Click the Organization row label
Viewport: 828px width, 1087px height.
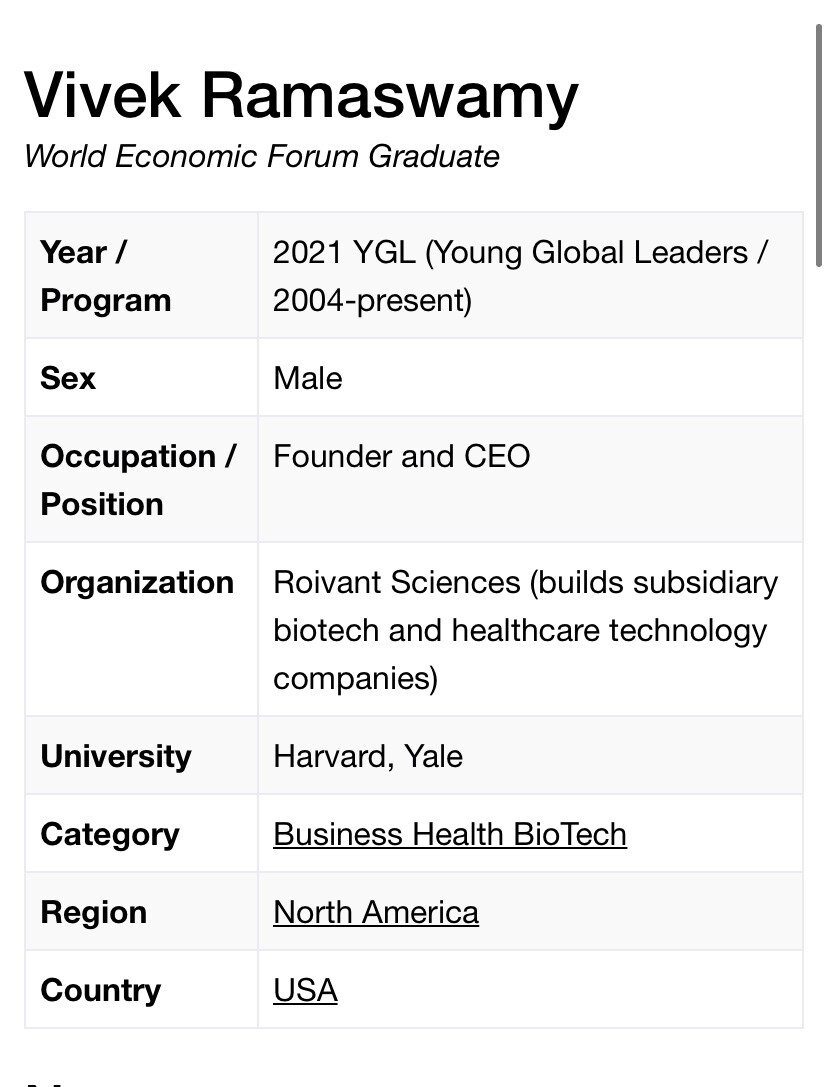137,582
